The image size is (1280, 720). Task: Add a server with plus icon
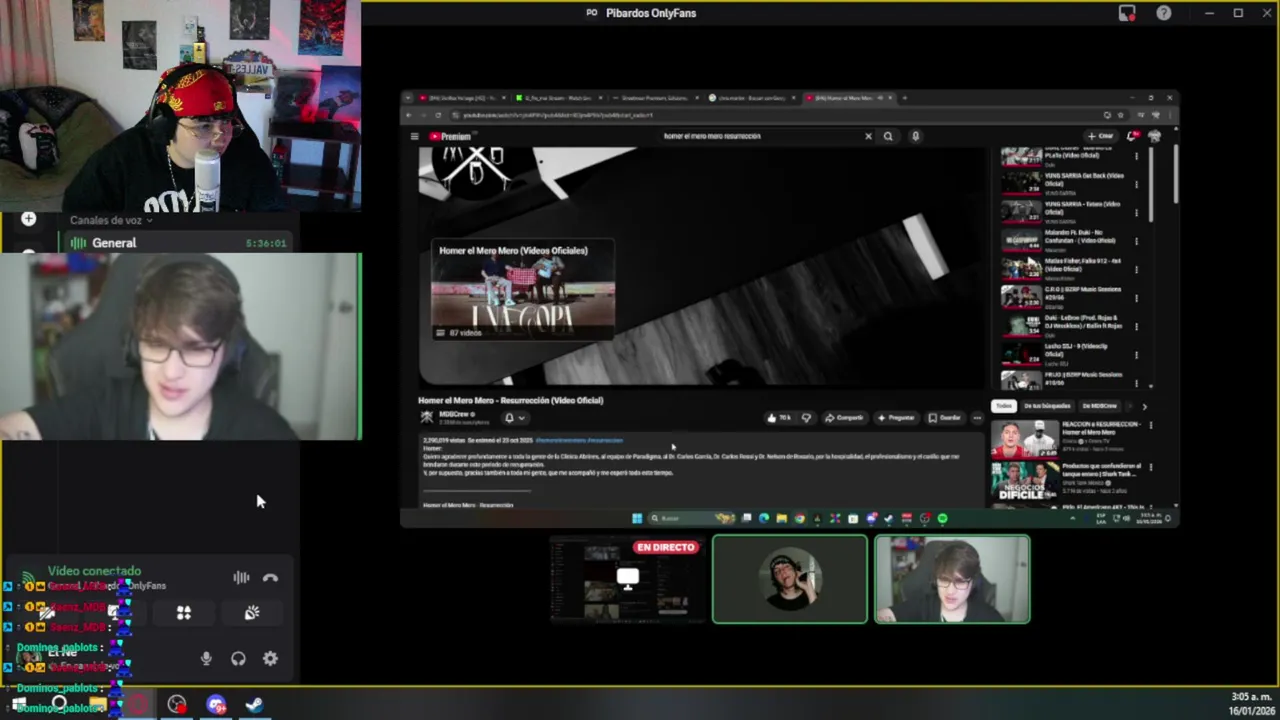[x=28, y=219]
